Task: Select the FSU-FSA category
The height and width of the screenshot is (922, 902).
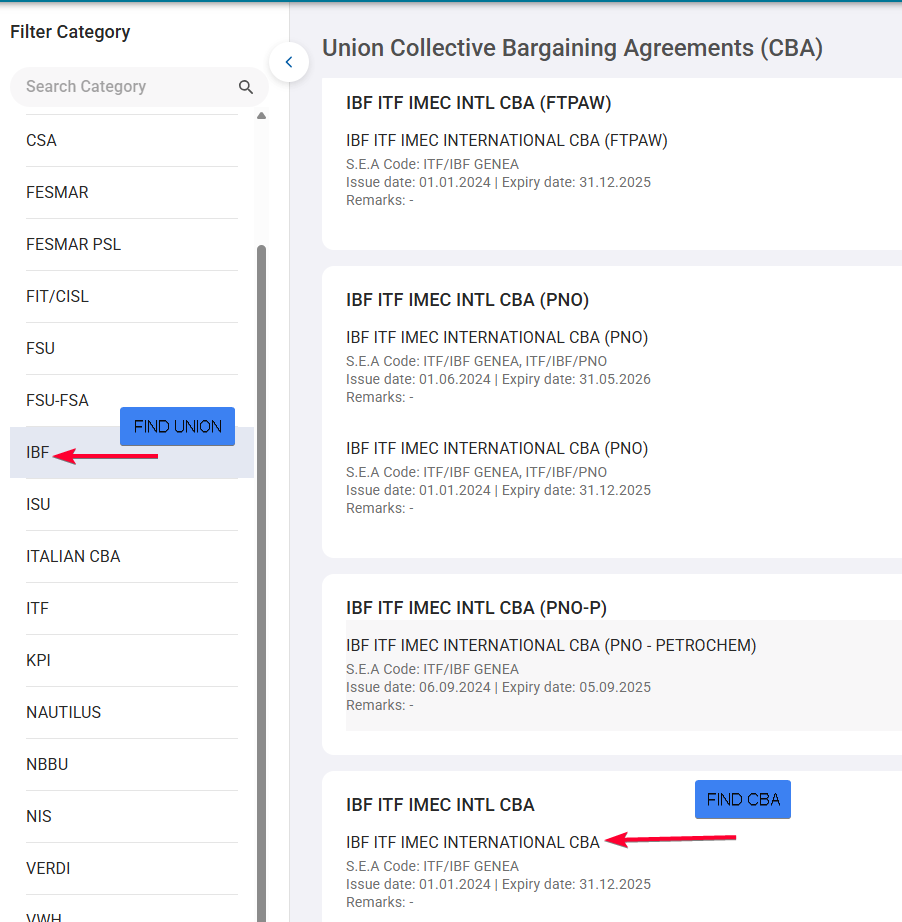Action: pyautogui.click(x=132, y=400)
